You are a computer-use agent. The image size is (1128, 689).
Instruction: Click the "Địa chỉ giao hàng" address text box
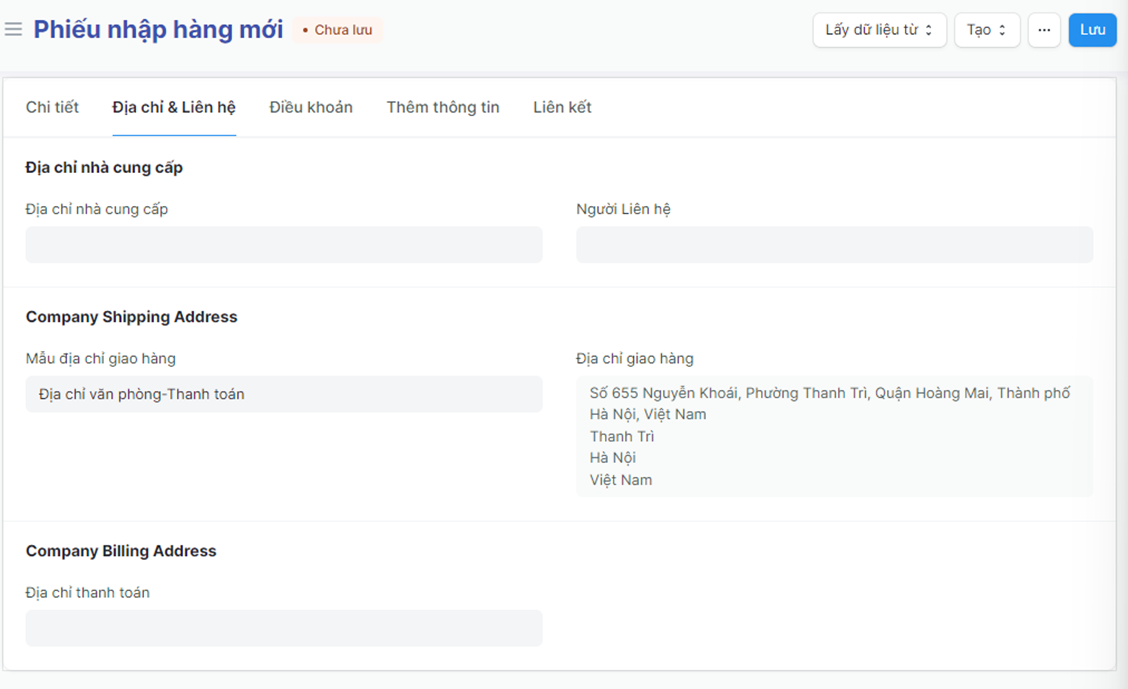[834, 436]
